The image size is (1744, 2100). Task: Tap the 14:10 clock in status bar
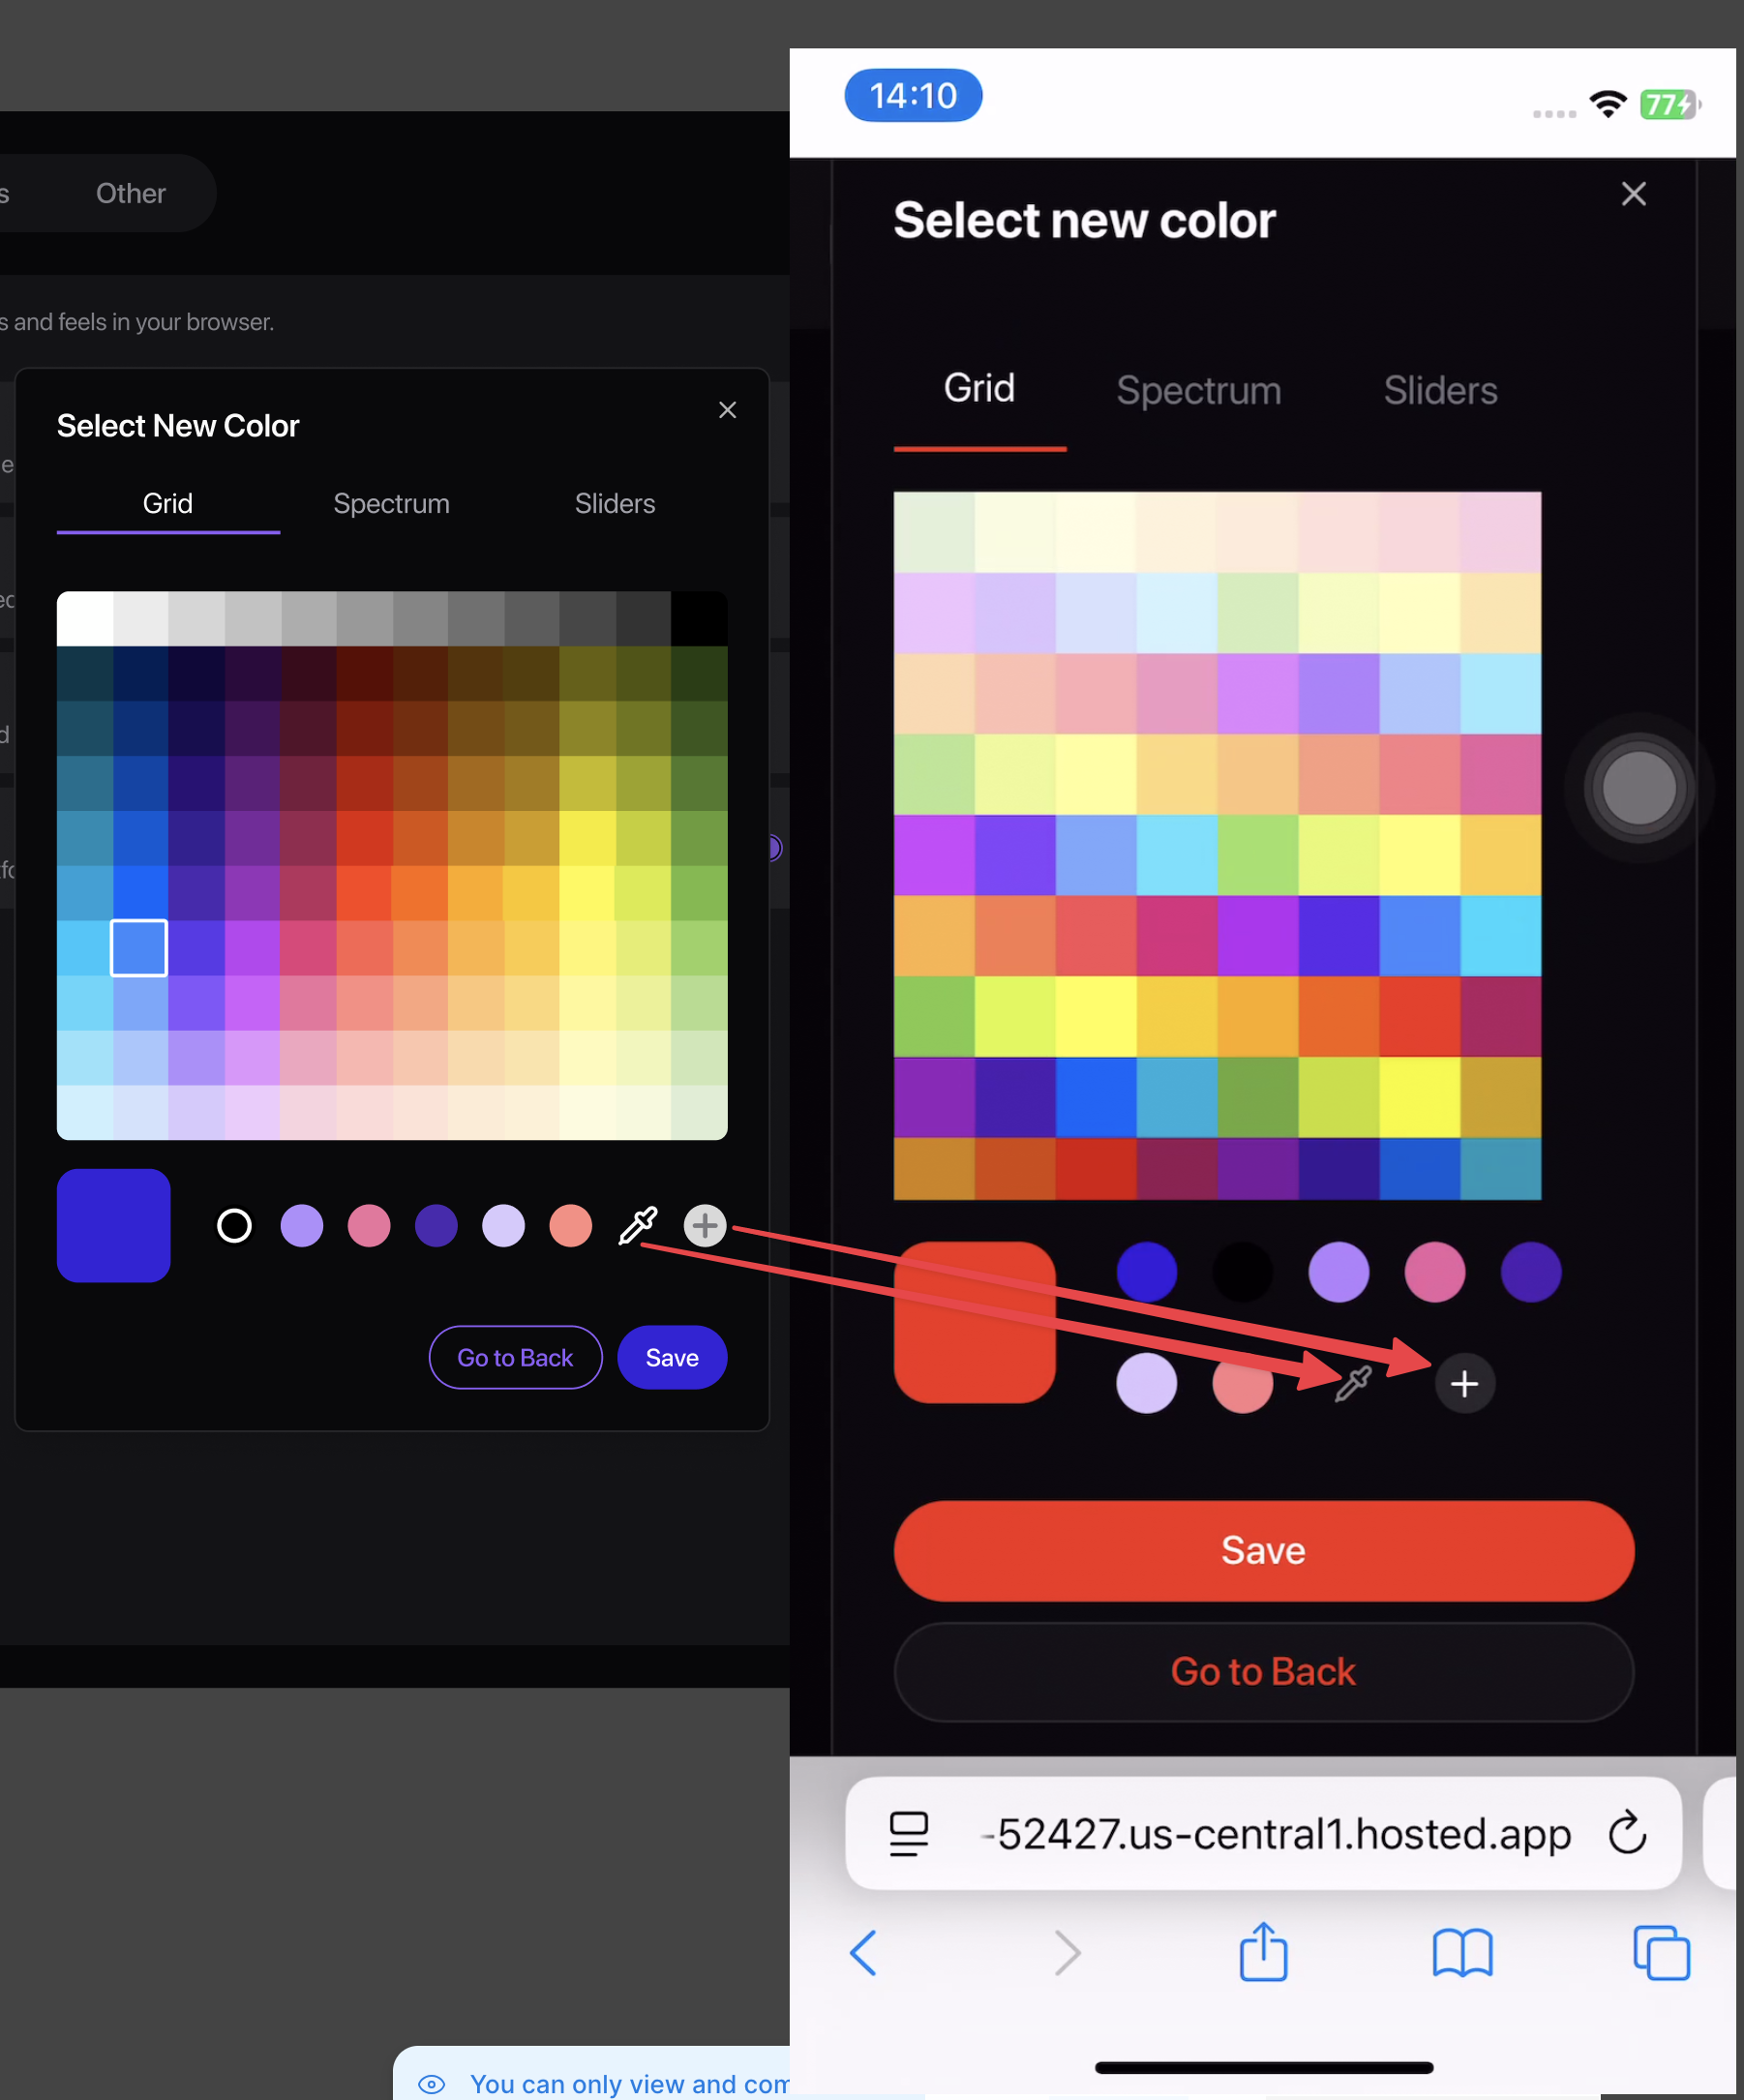coord(913,96)
